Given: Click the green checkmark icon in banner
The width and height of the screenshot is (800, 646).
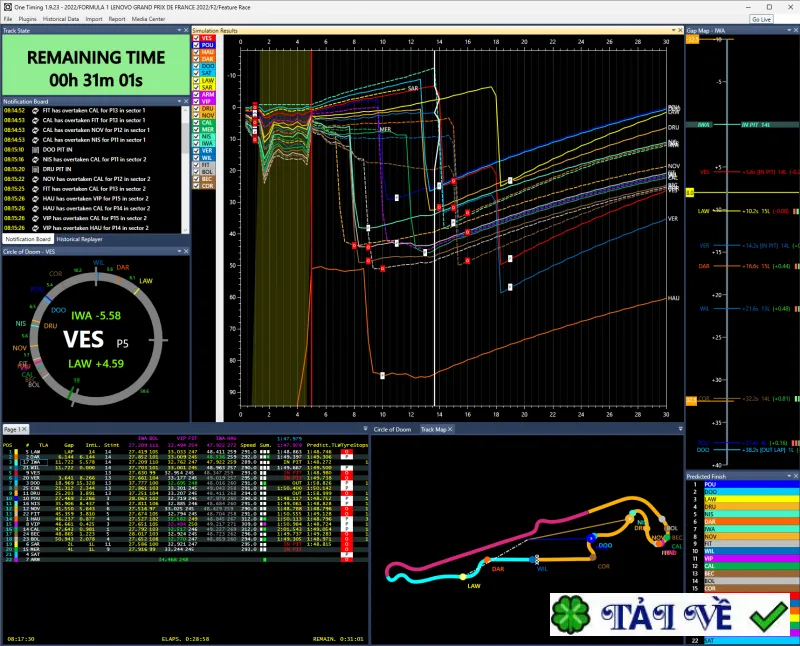Looking at the screenshot, I should pos(768,616).
